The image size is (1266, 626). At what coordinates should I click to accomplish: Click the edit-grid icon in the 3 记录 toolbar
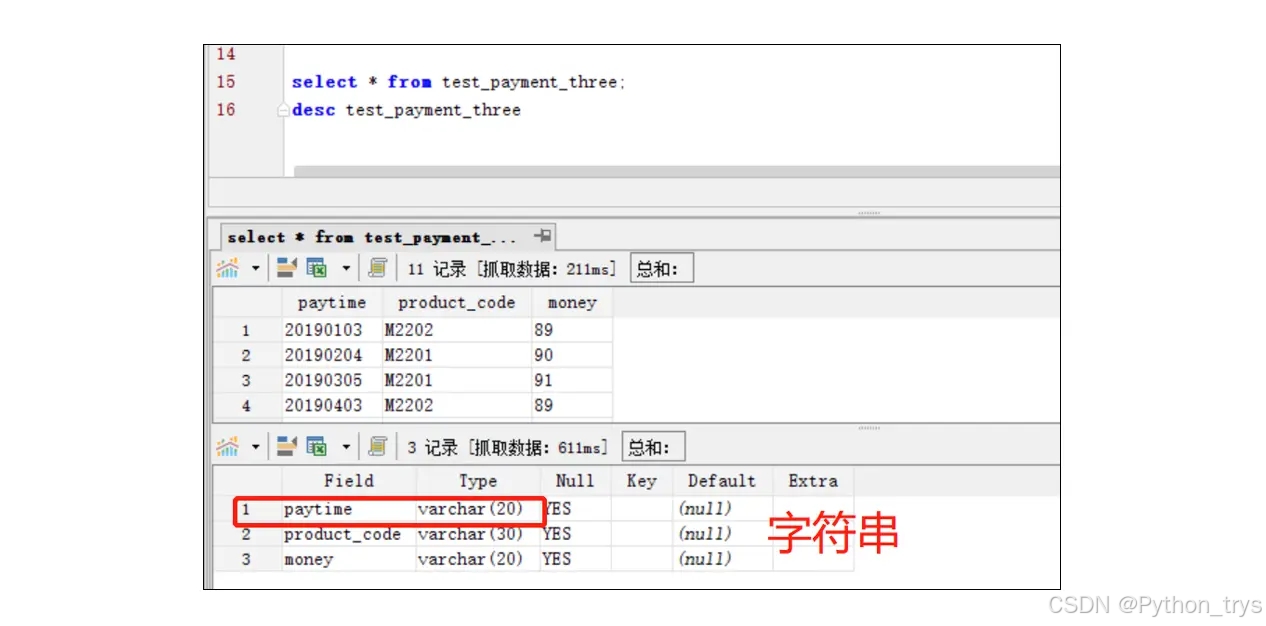click(287, 446)
